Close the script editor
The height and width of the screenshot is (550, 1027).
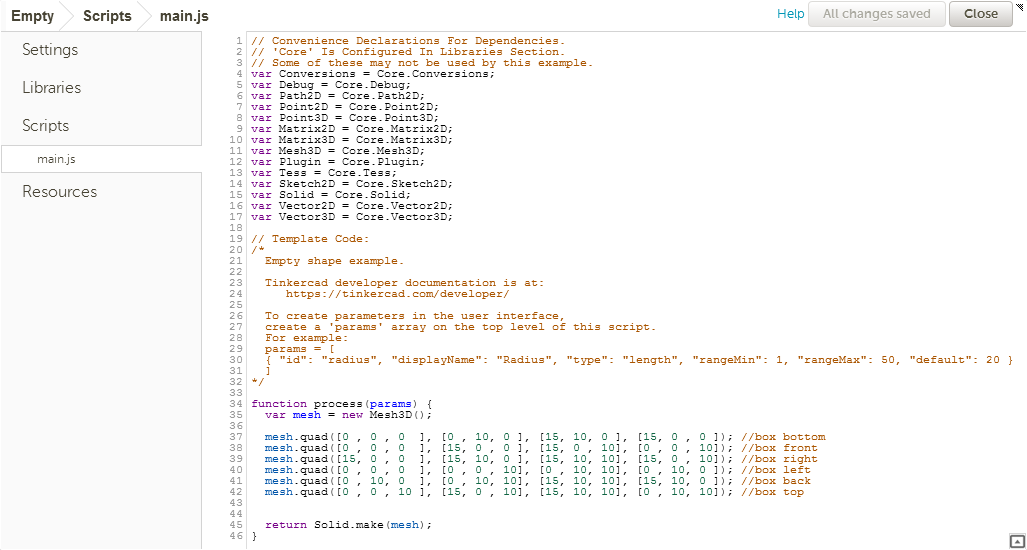click(x=980, y=14)
